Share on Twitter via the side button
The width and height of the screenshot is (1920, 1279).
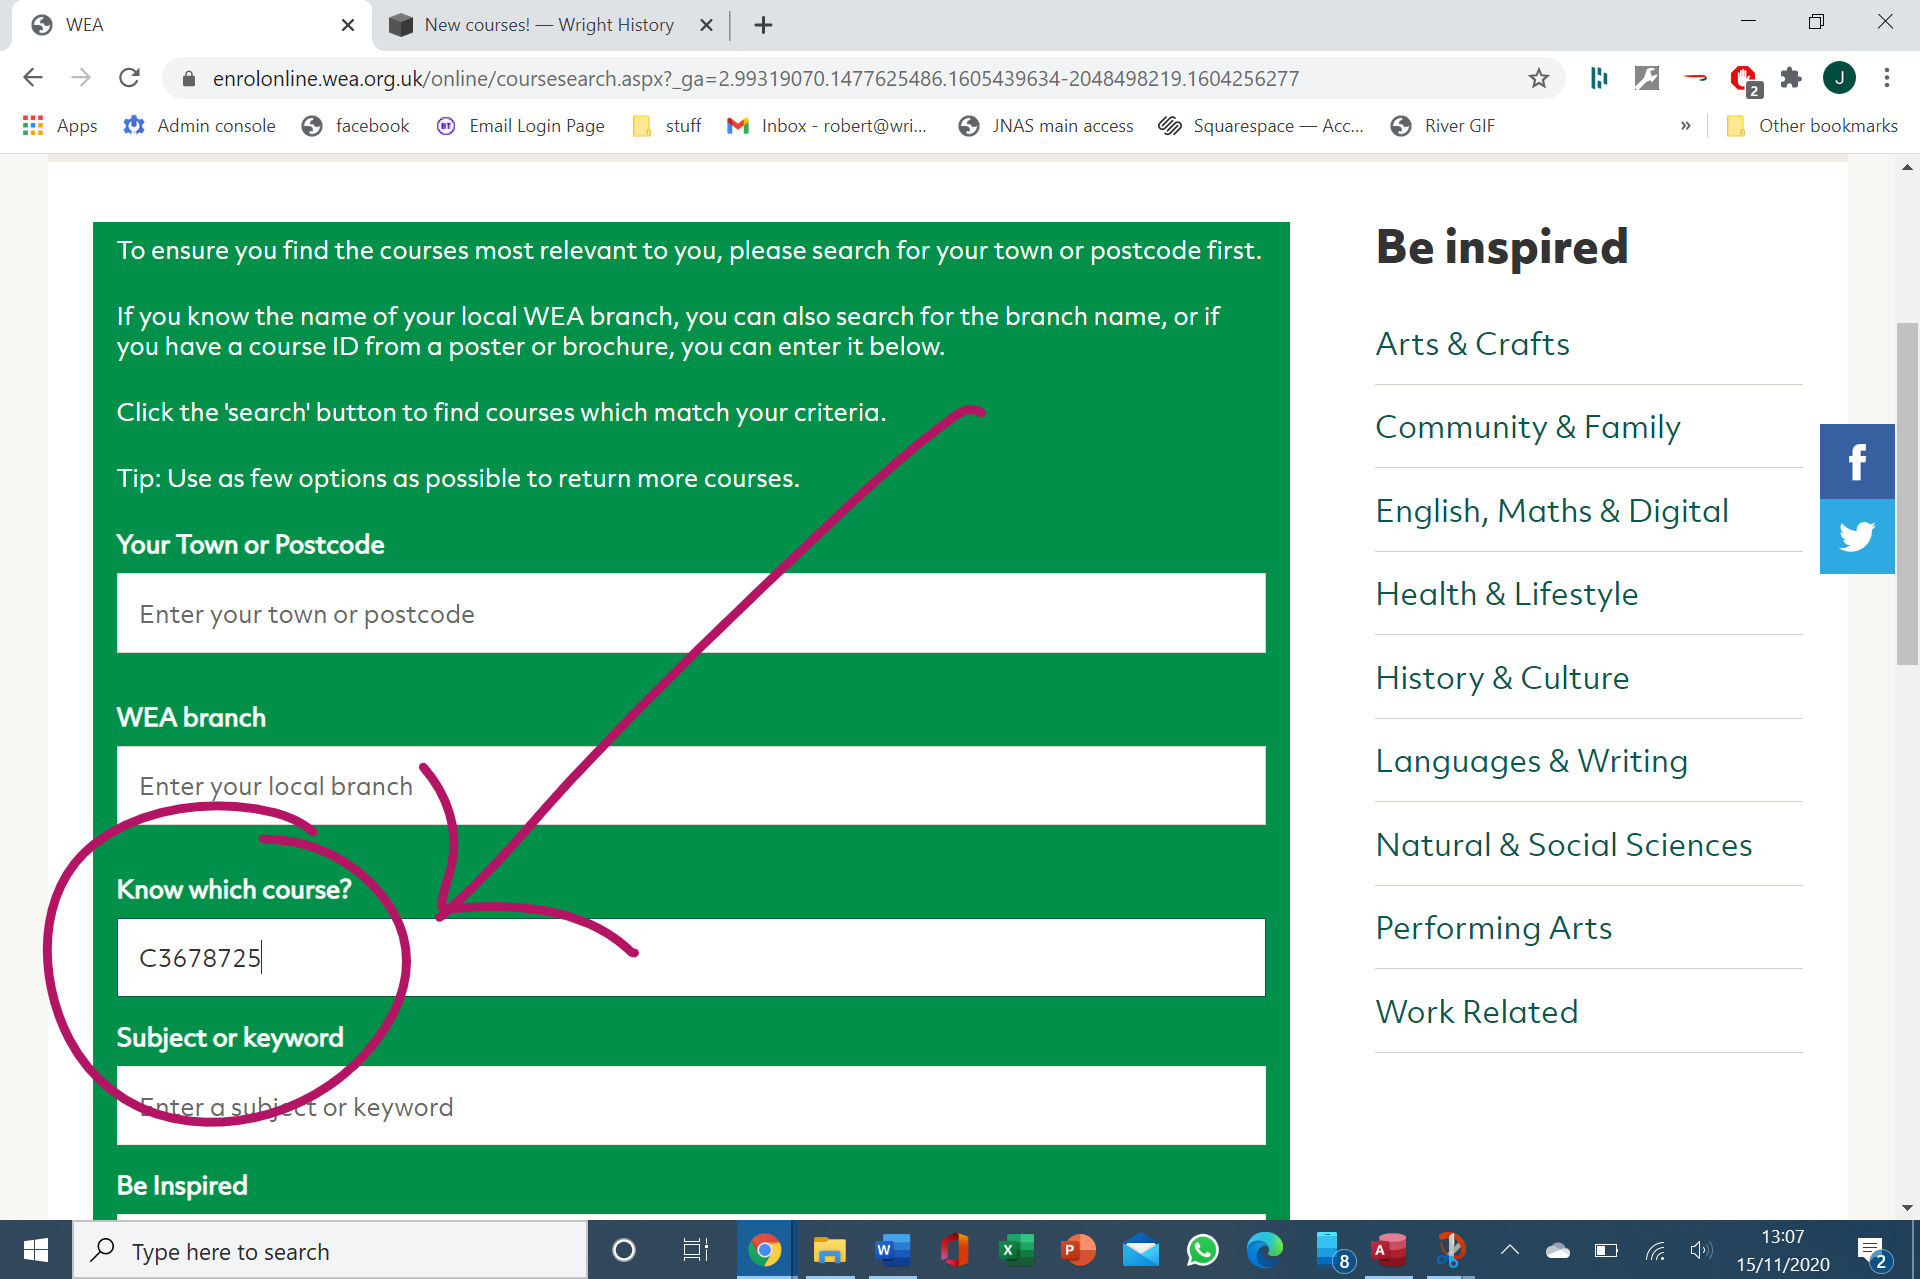[1857, 537]
